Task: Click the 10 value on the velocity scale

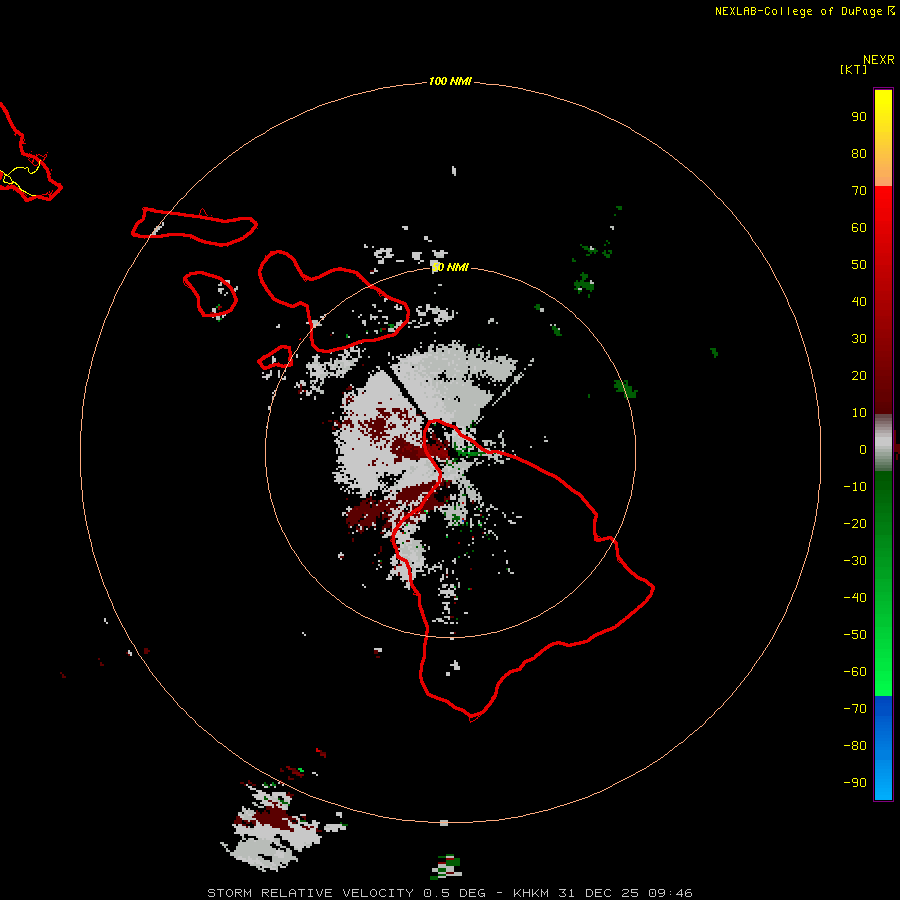Action: [x=859, y=413]
